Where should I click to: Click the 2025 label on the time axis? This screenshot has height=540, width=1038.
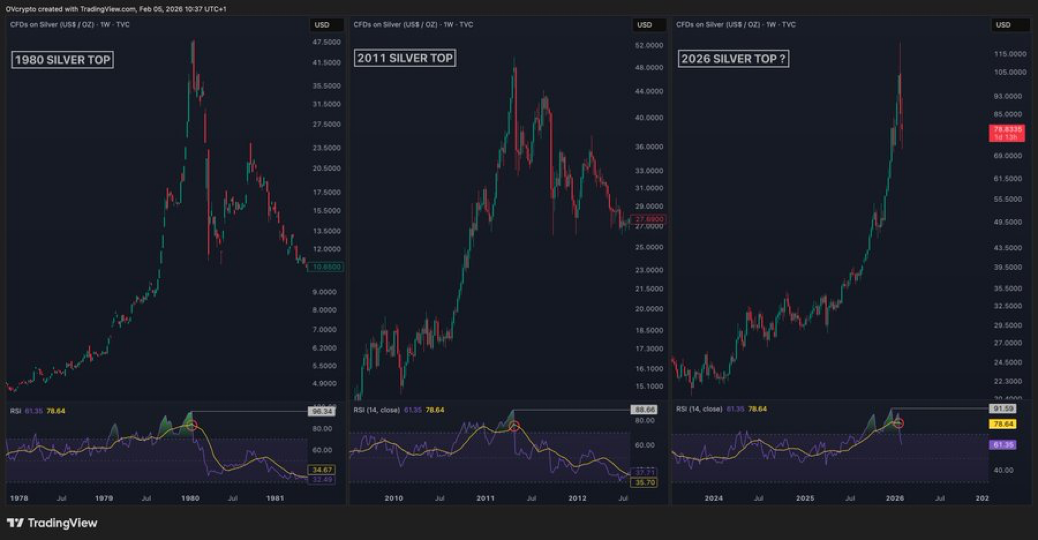point(805,498)
